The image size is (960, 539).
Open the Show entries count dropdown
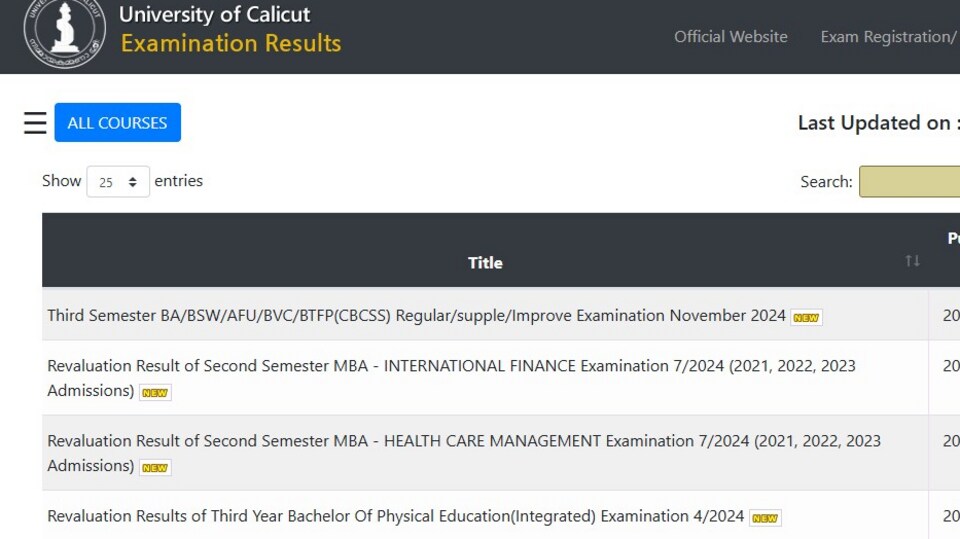coord(118,181)
